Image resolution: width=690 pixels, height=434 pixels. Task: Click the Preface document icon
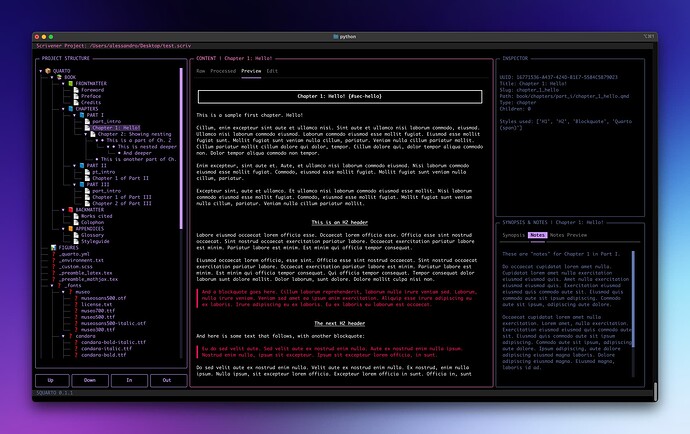pos(76,96)
